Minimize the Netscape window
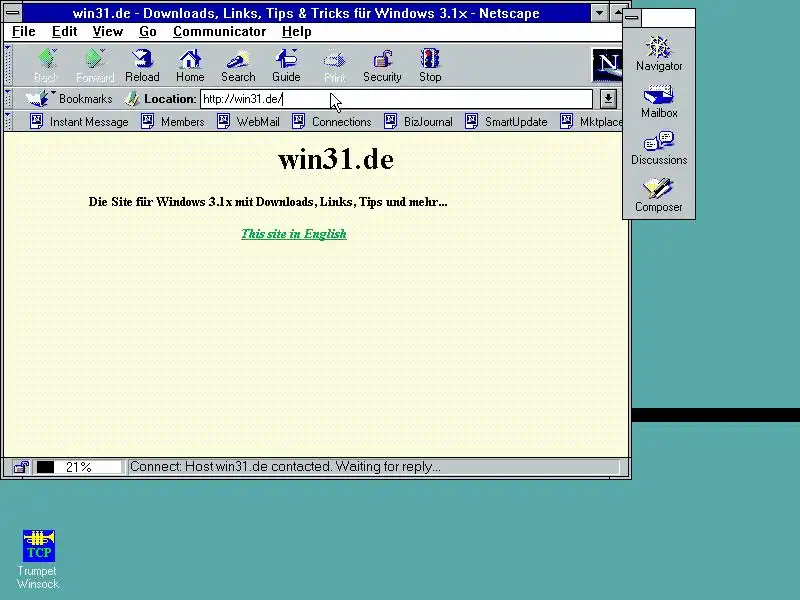800x600 pixels. [599, 12]
